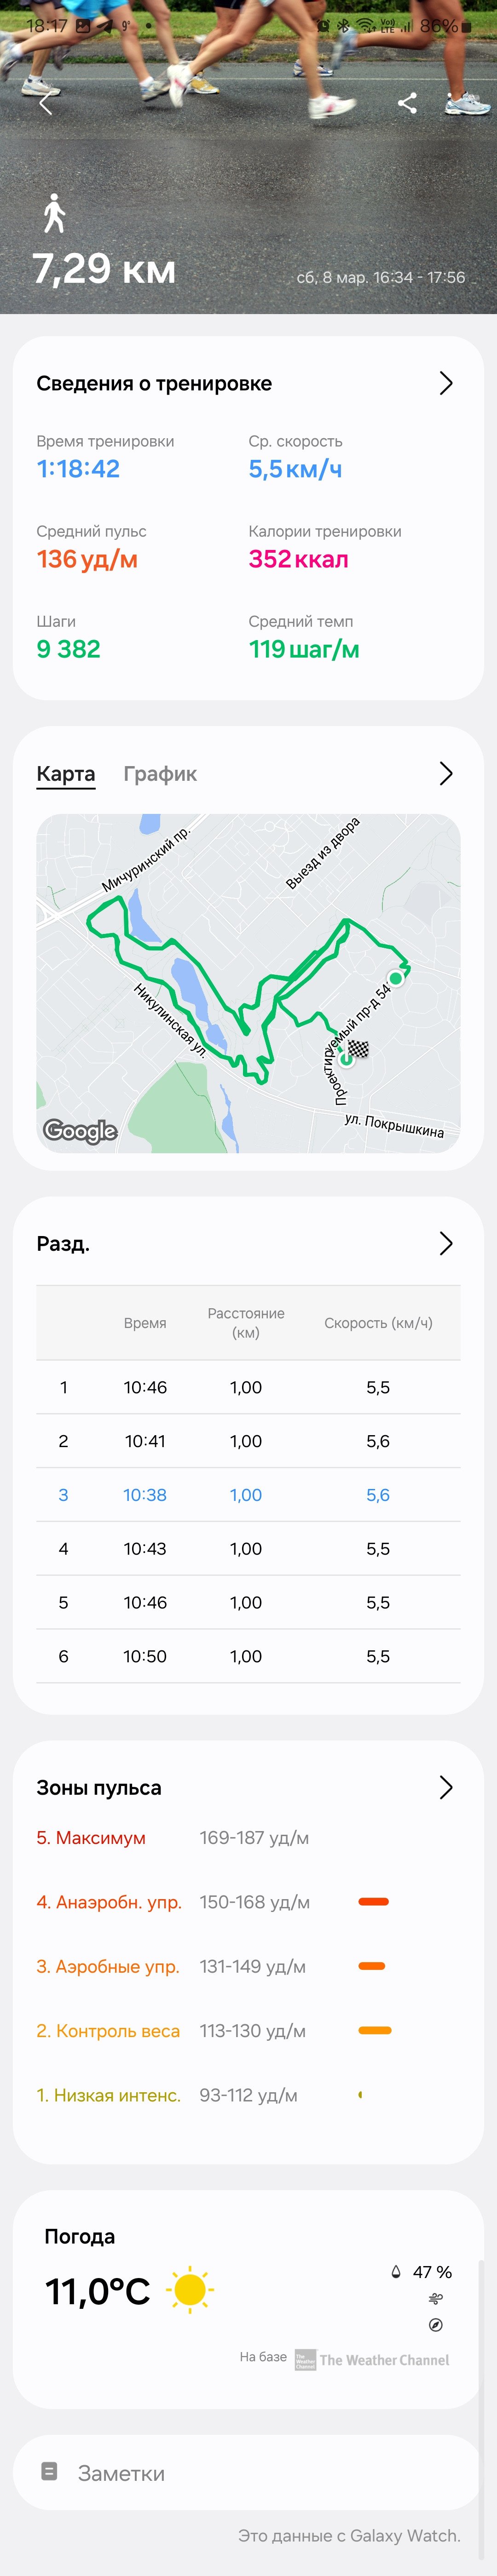Screen dimensions: 497x2576
Task: Expand Зоны пульса section chevron
Action: click(x=446, y=1787)
